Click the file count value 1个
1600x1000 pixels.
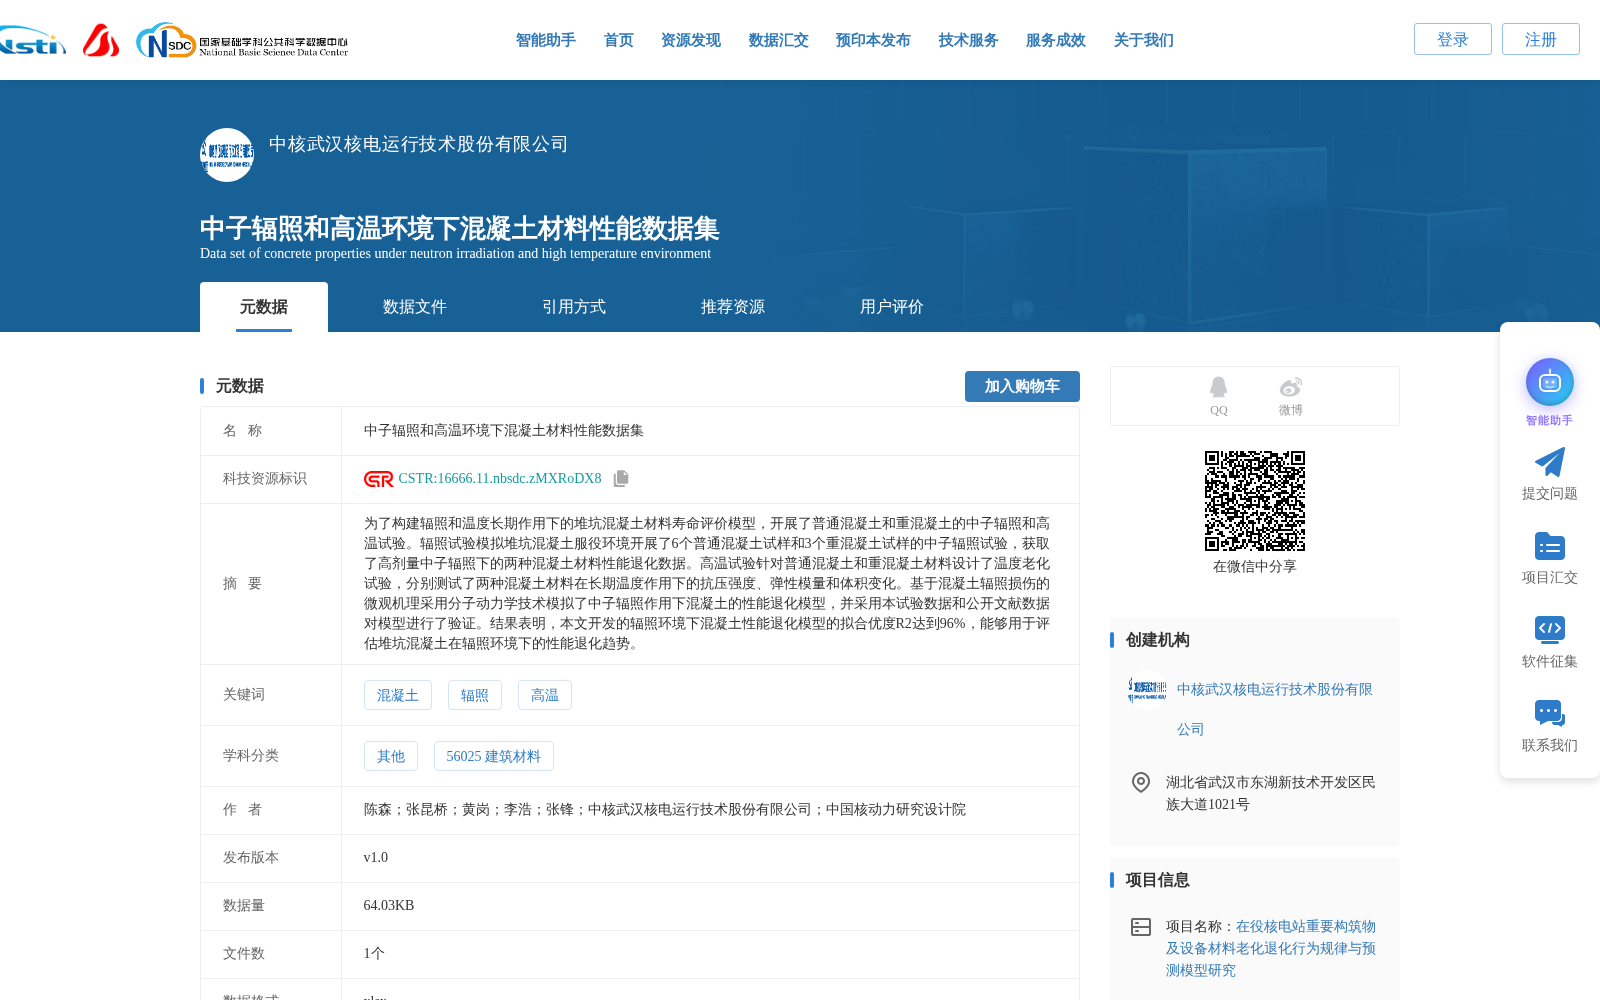click(x=374, y=954)
